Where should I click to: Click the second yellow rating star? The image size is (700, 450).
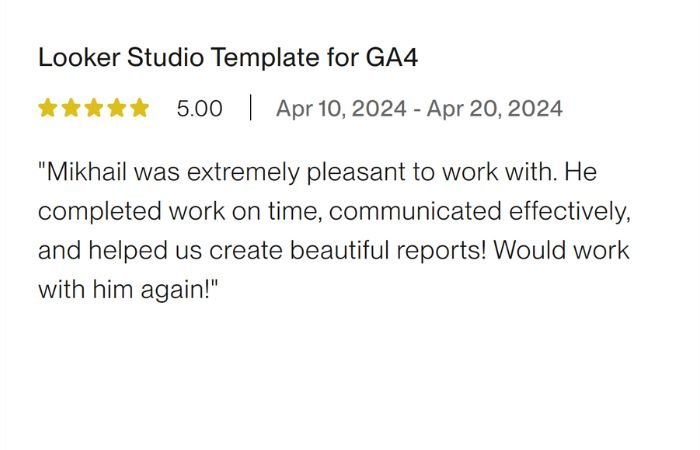tap(71, 108)
